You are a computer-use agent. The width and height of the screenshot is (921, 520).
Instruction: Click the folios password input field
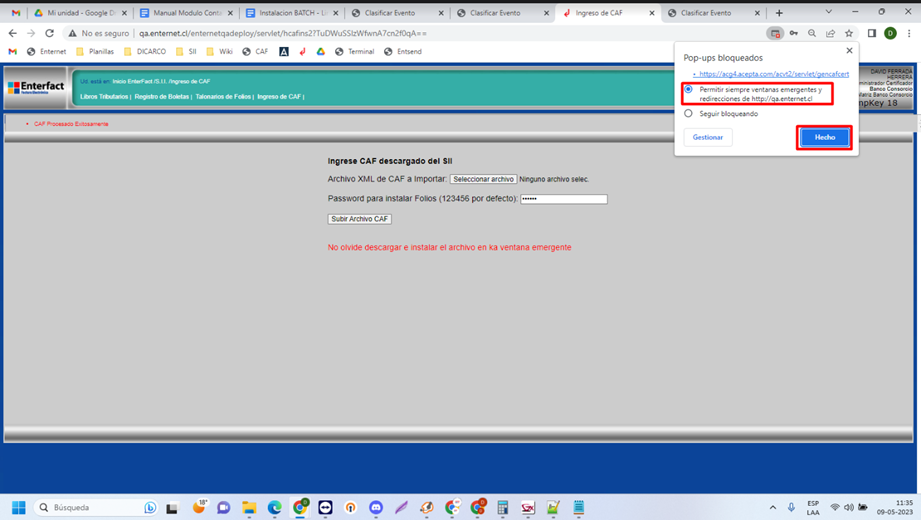(x=564, y=199)
